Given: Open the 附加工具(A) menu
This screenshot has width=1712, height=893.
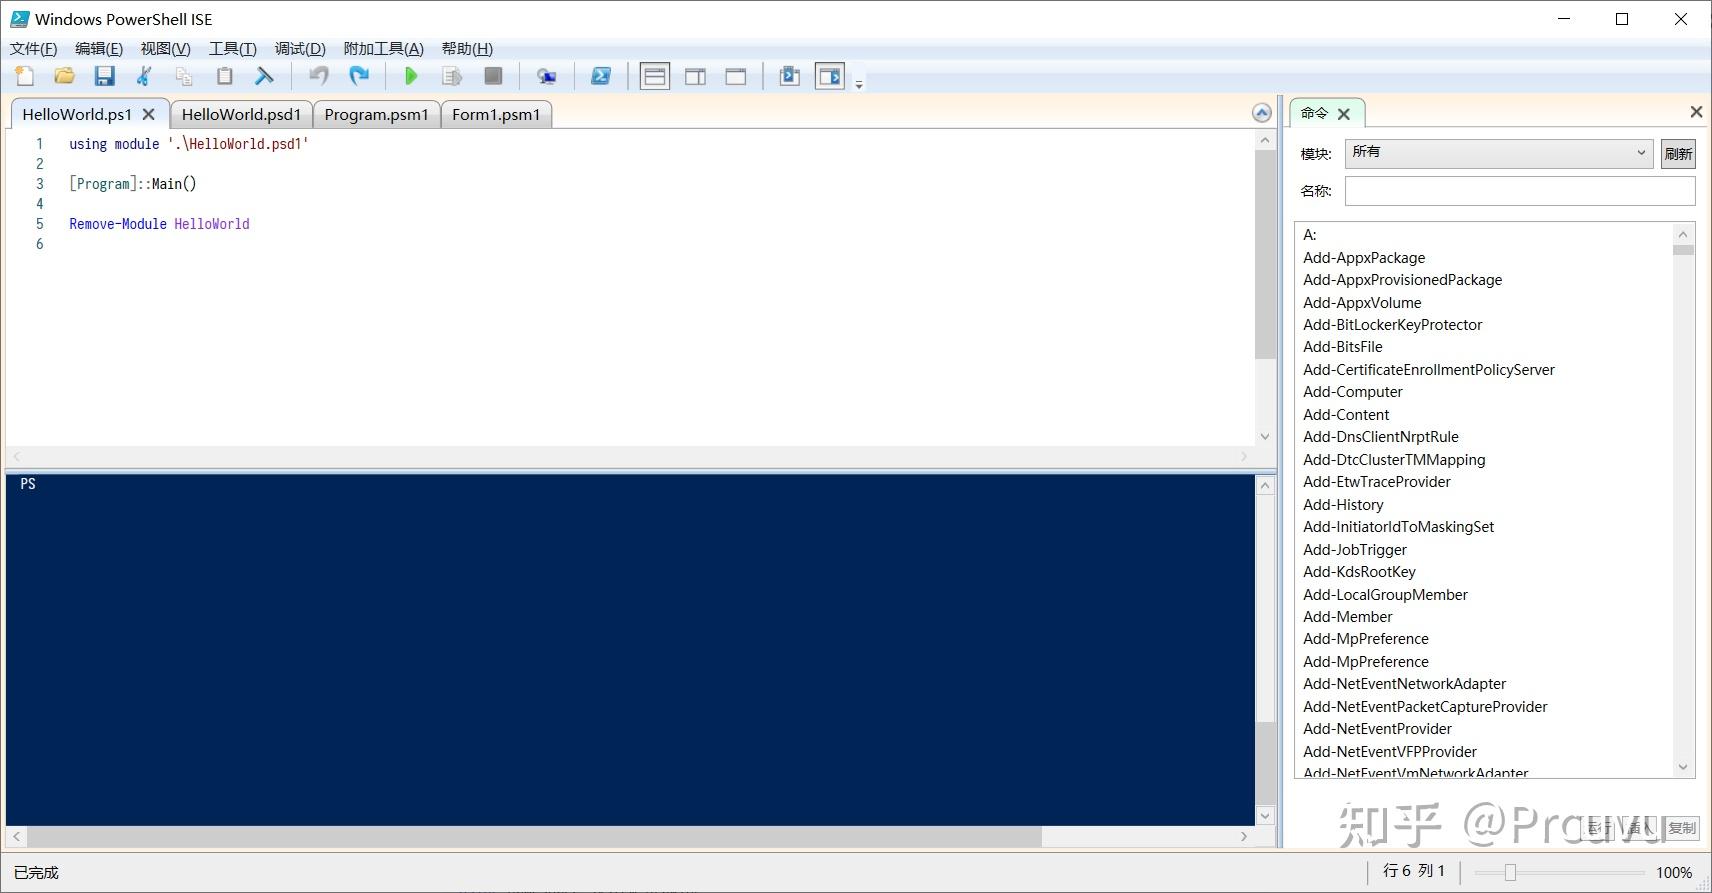Looking at the screenshot, I should click(x=383, y=48).
